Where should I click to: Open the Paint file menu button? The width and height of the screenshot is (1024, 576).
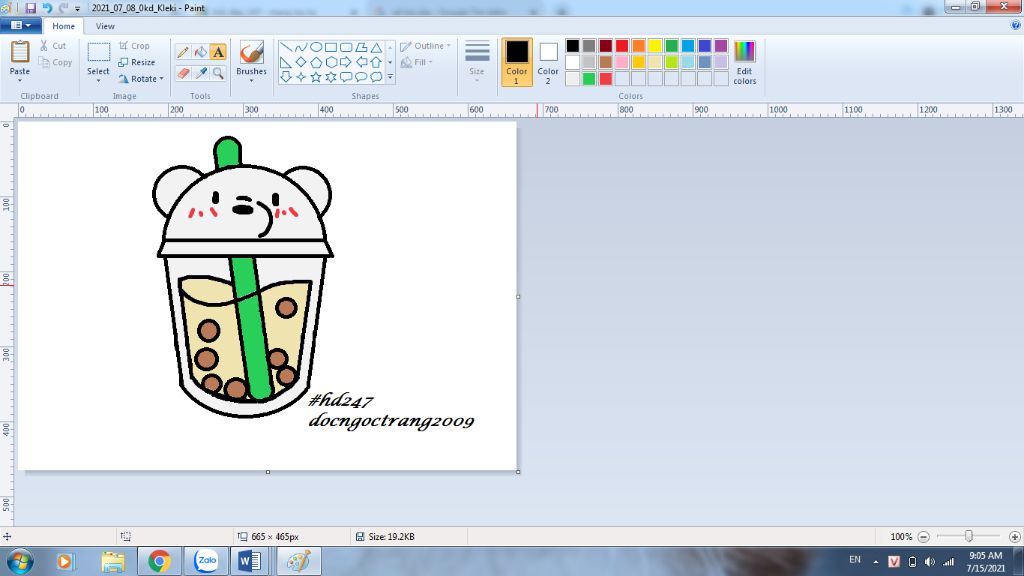click(x=20, y=26)
